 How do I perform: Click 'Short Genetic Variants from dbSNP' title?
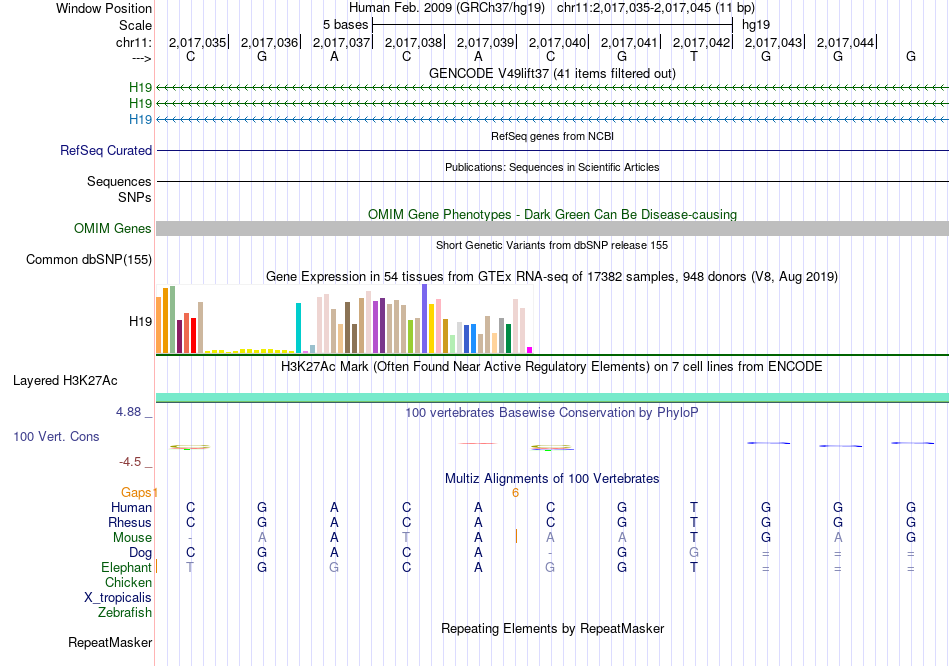[552, 245]
